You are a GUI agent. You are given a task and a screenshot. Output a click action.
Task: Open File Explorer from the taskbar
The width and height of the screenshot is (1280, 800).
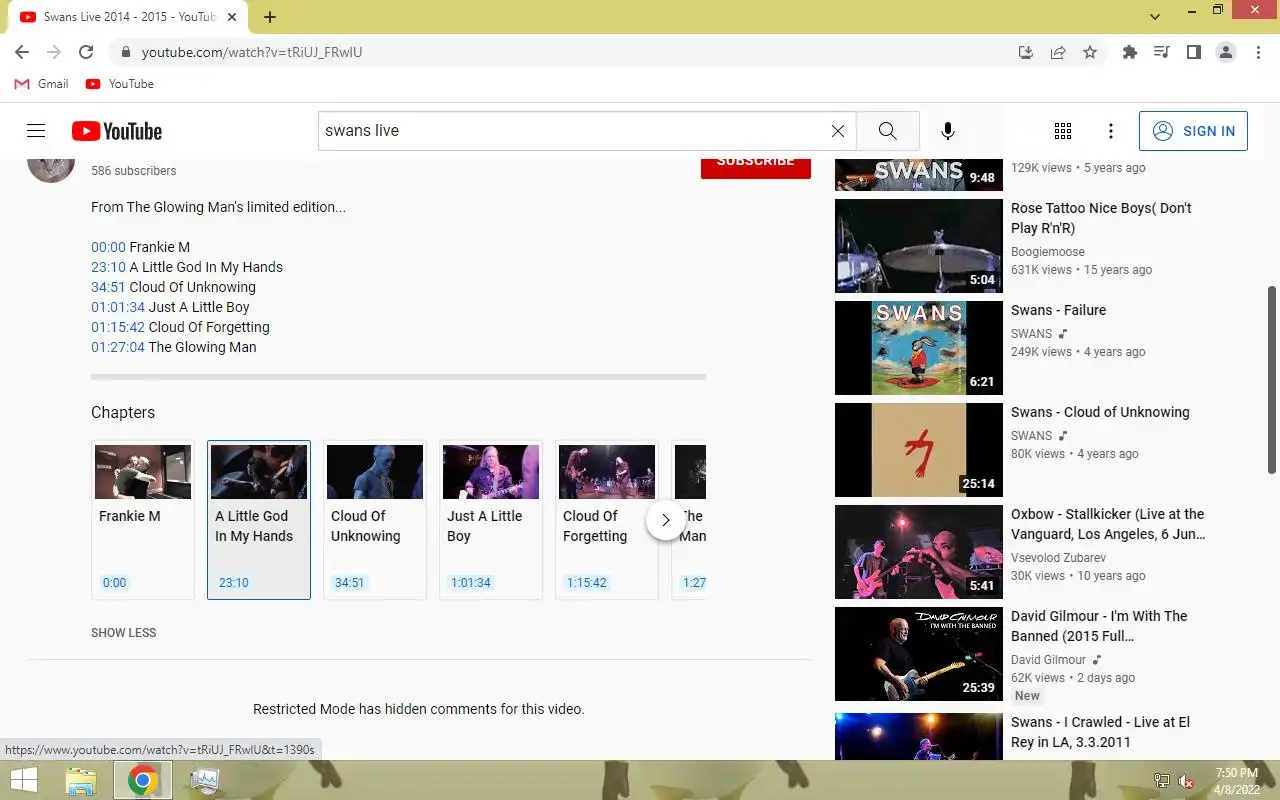click(x=81, y=780)
